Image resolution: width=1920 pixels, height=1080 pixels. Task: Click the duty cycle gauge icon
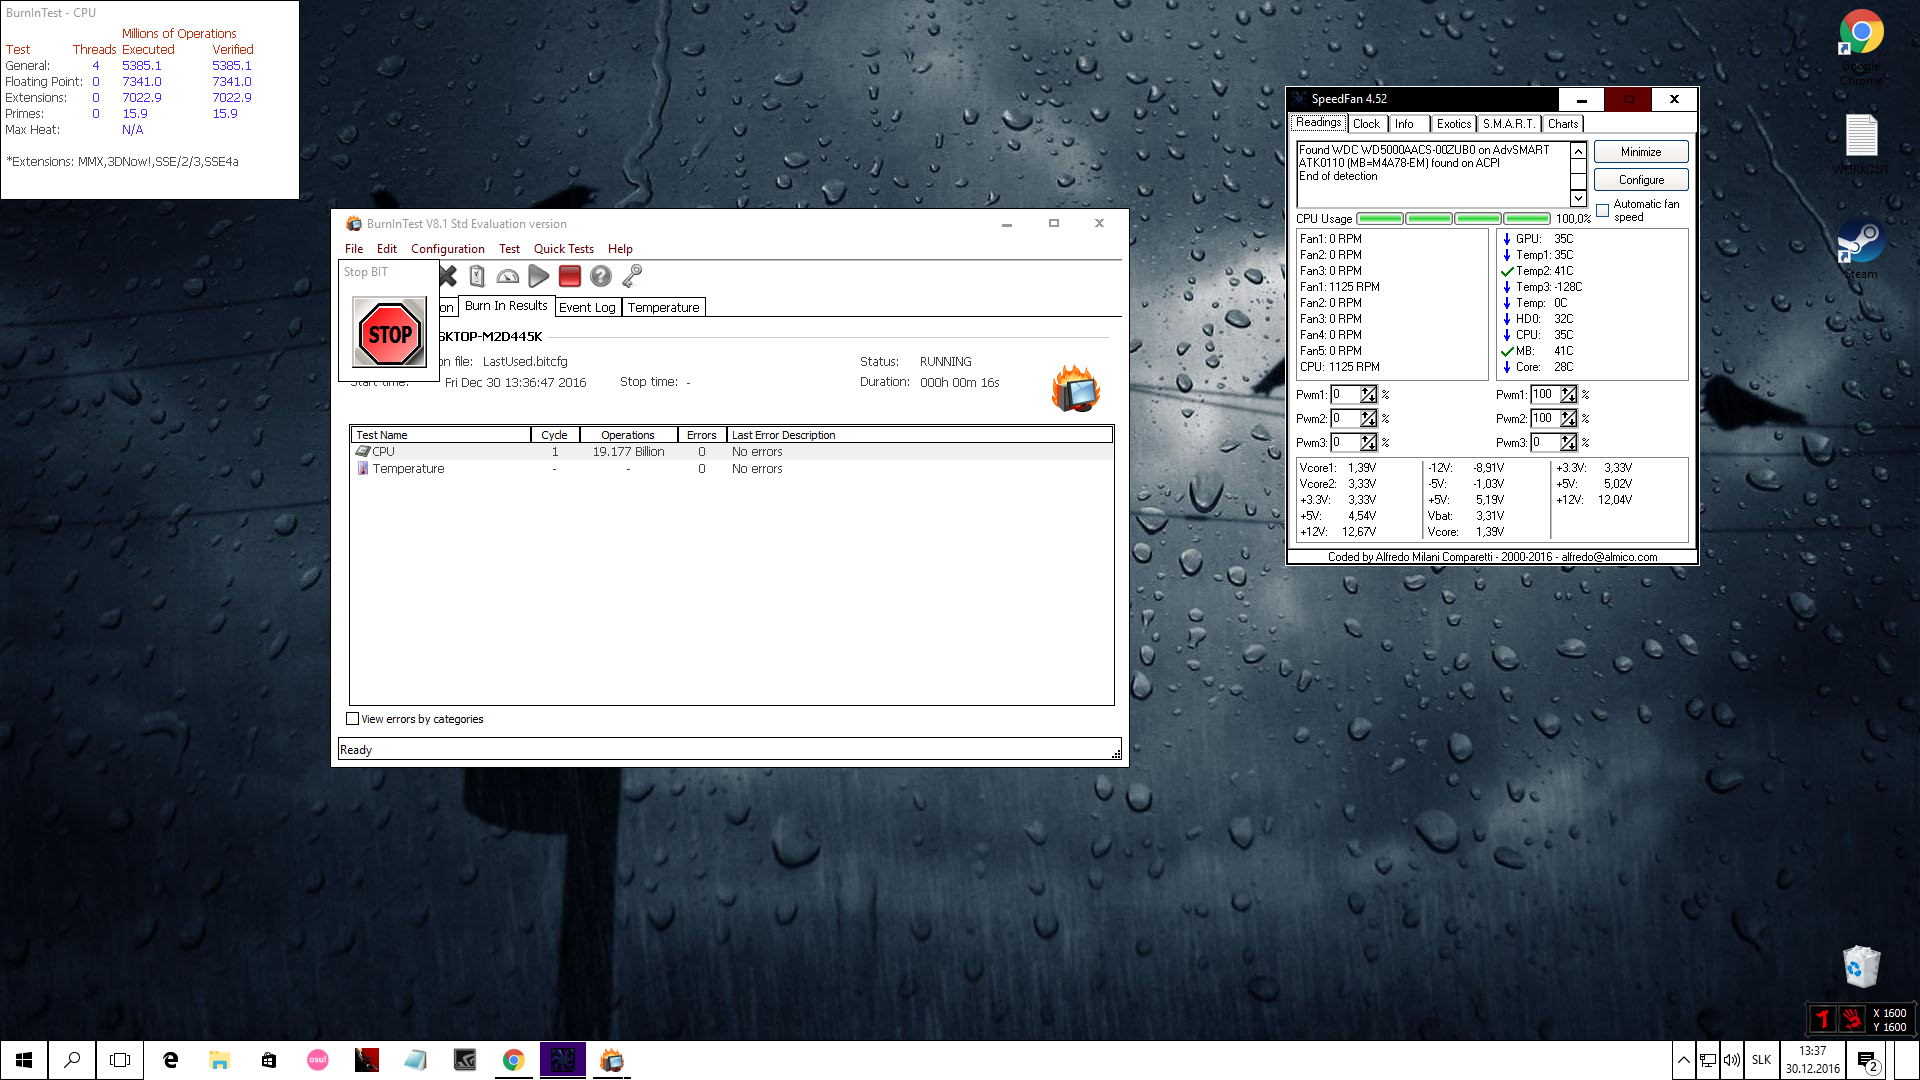click(508, 277)
